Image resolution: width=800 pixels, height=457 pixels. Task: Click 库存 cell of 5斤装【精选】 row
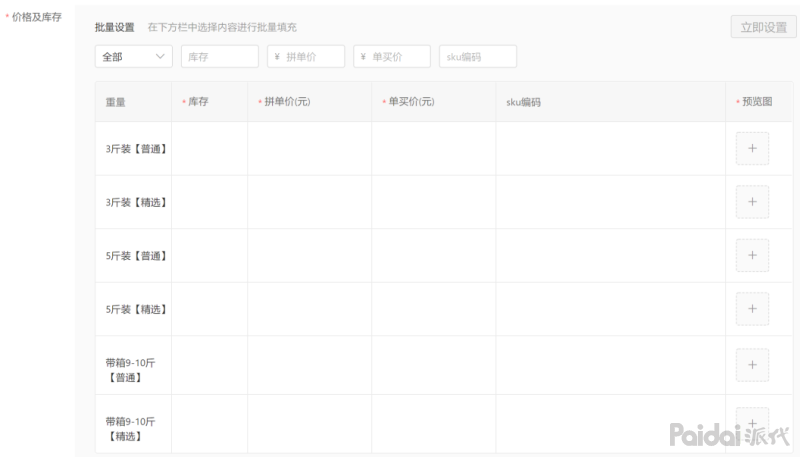[210, 309]
